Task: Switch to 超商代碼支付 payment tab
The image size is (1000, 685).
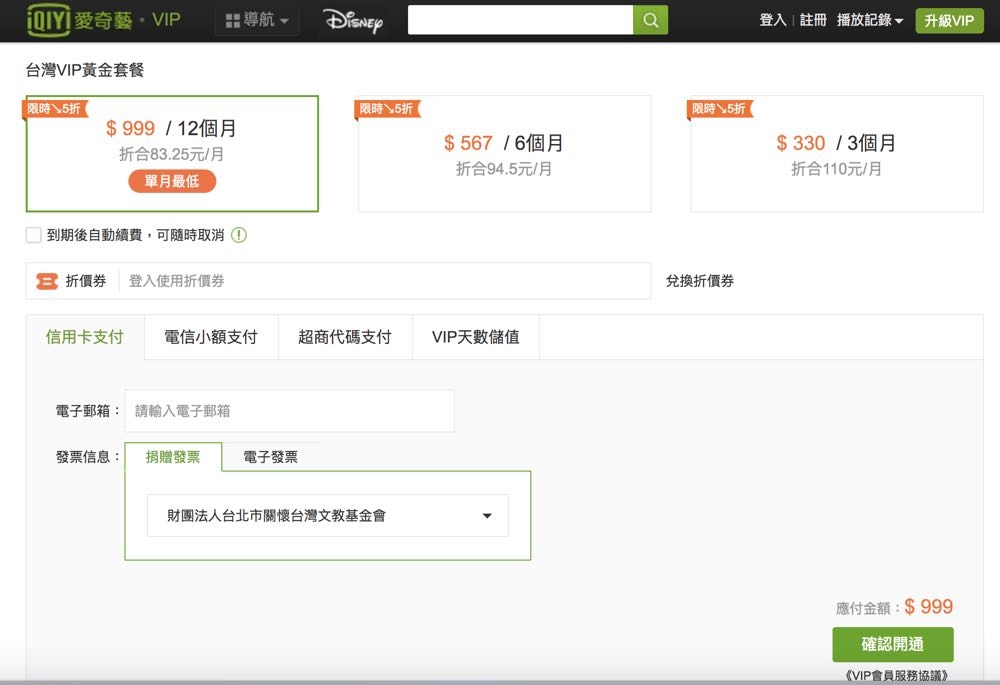Action: coord(344,337)
